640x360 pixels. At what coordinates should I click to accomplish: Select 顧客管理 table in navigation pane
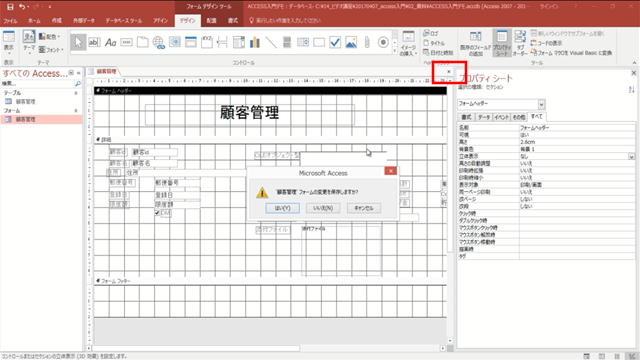[25, 102]
